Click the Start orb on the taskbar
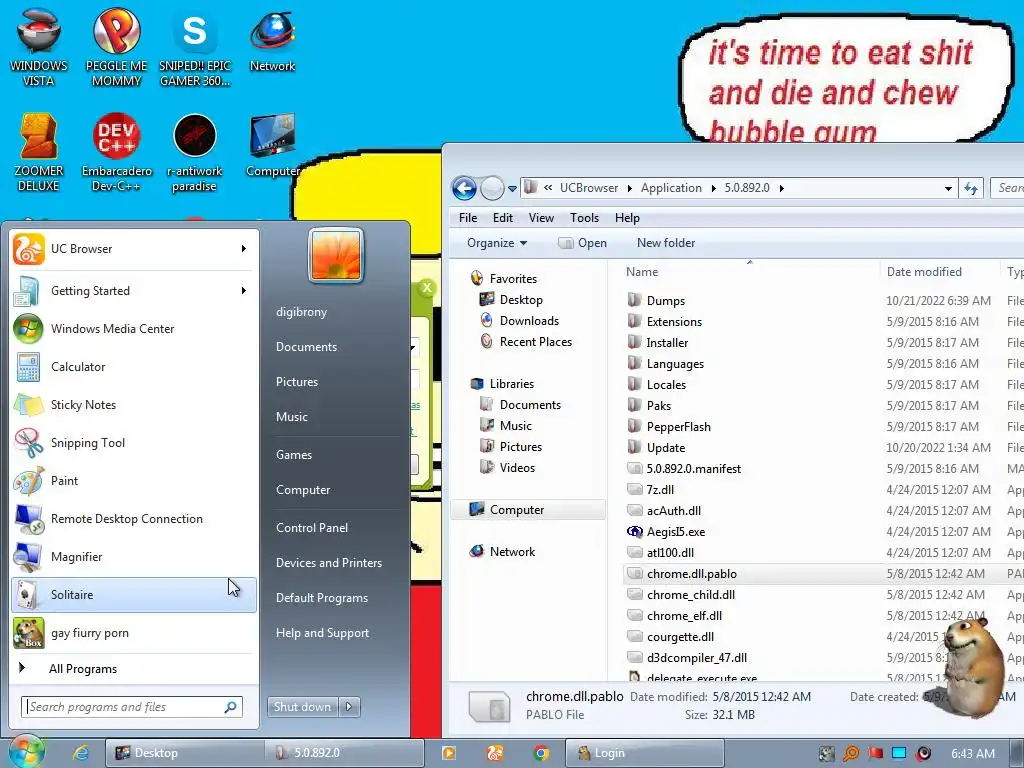 26,753
